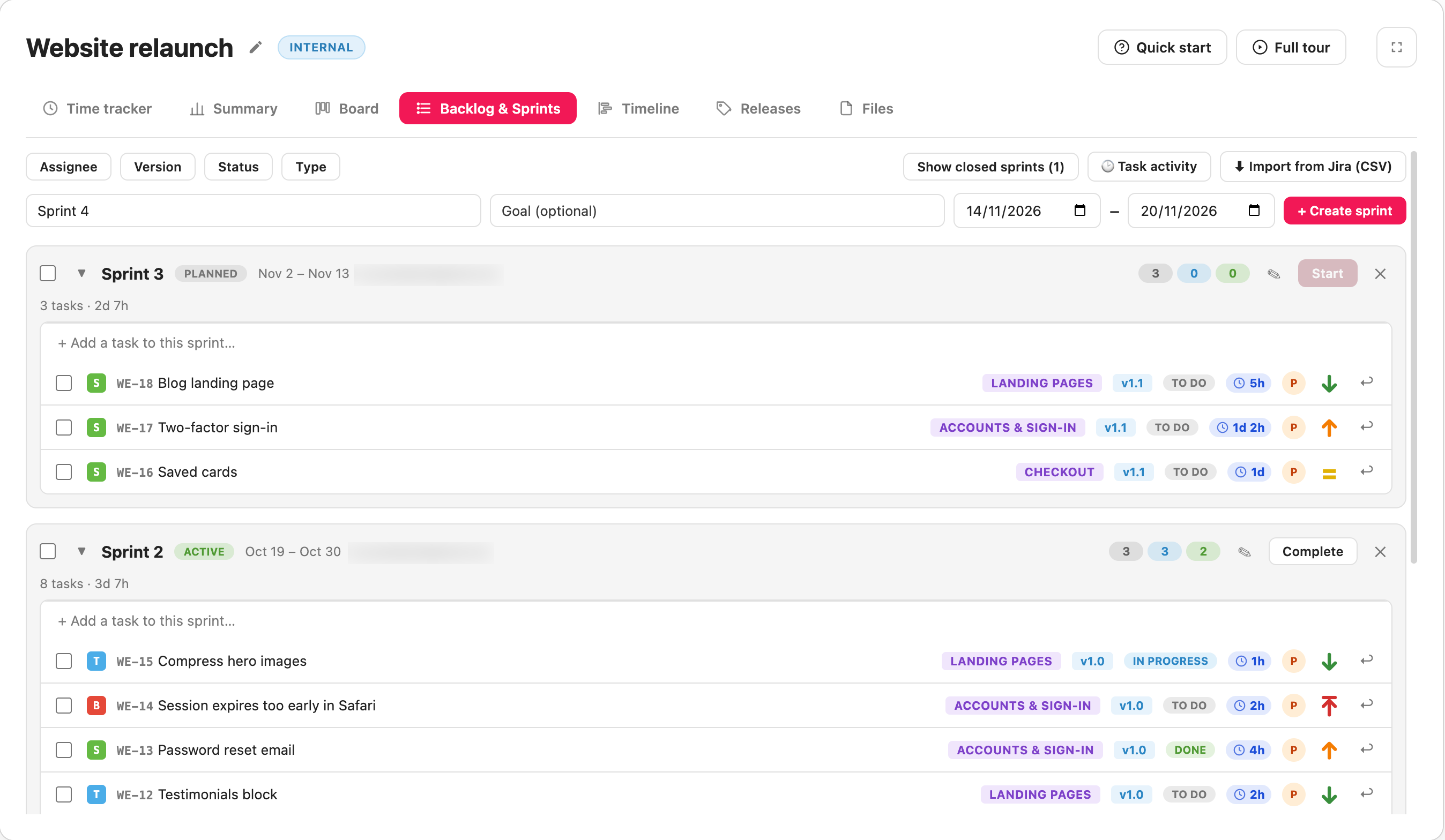This screenshot has height=840, width=1445.
Task: Edit Sprint 2 with pencil icon
Action: (x=1244, y=552)
